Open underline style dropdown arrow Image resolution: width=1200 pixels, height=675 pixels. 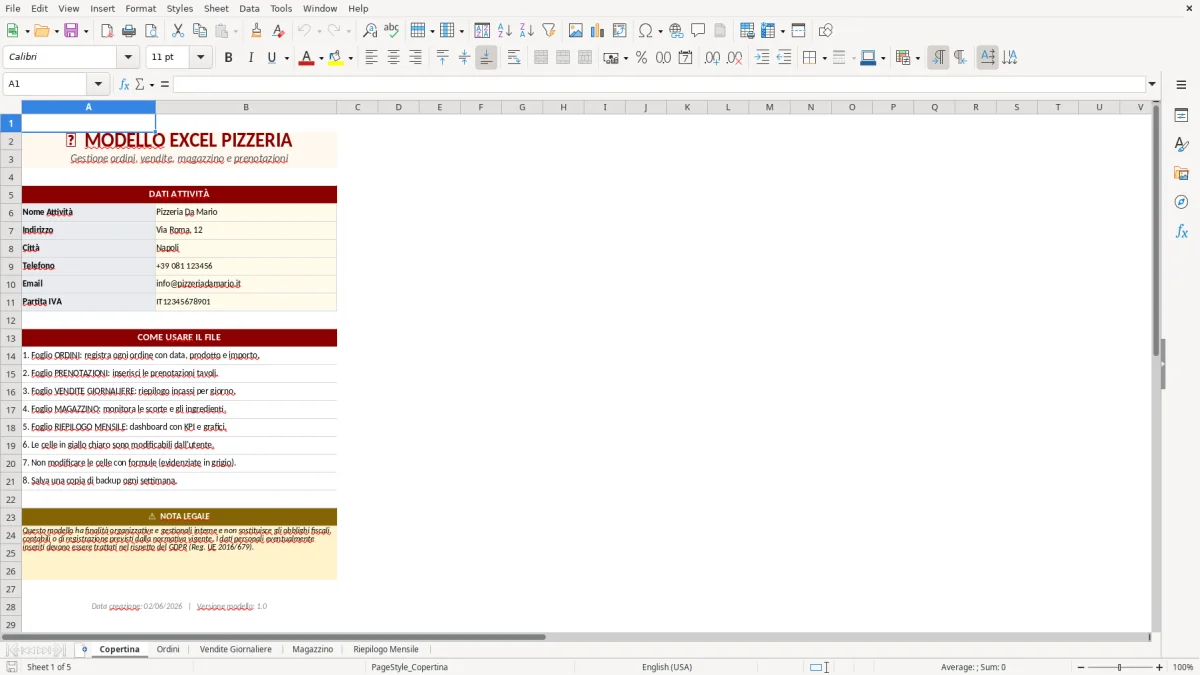click(x=287, y=58)
